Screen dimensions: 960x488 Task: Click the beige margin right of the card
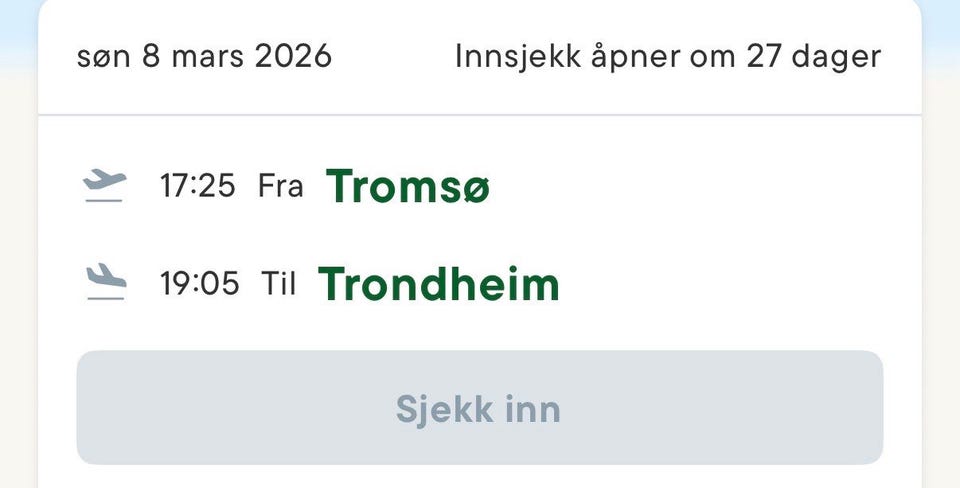pos(941,300)
